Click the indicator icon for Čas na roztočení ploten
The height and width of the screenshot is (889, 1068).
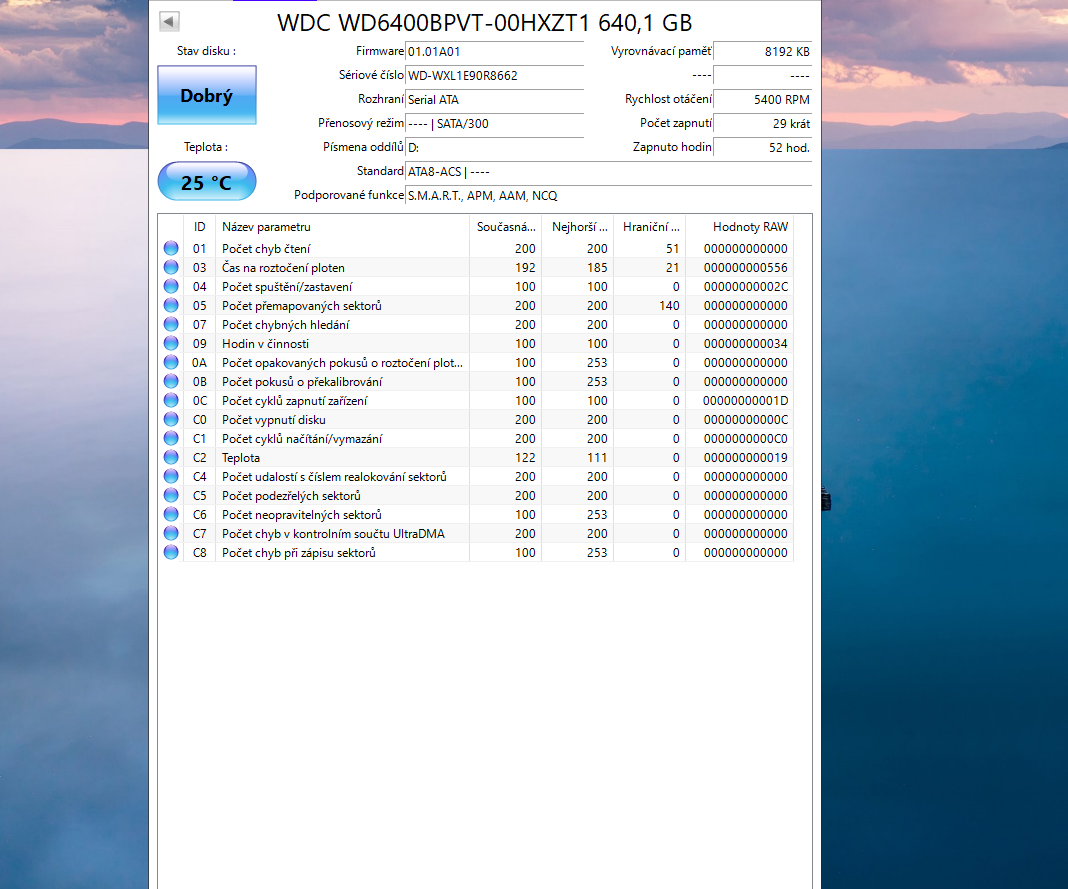(170, 266)
